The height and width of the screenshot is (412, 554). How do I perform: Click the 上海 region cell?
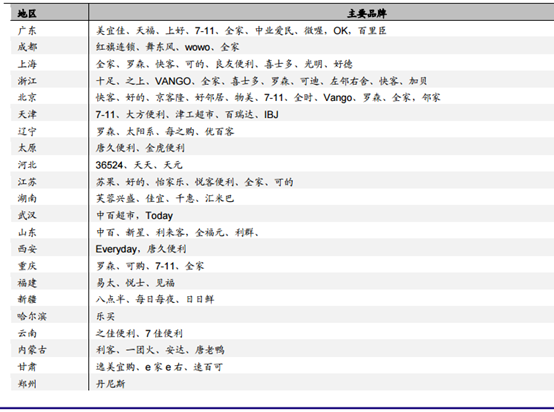[27, 64]
